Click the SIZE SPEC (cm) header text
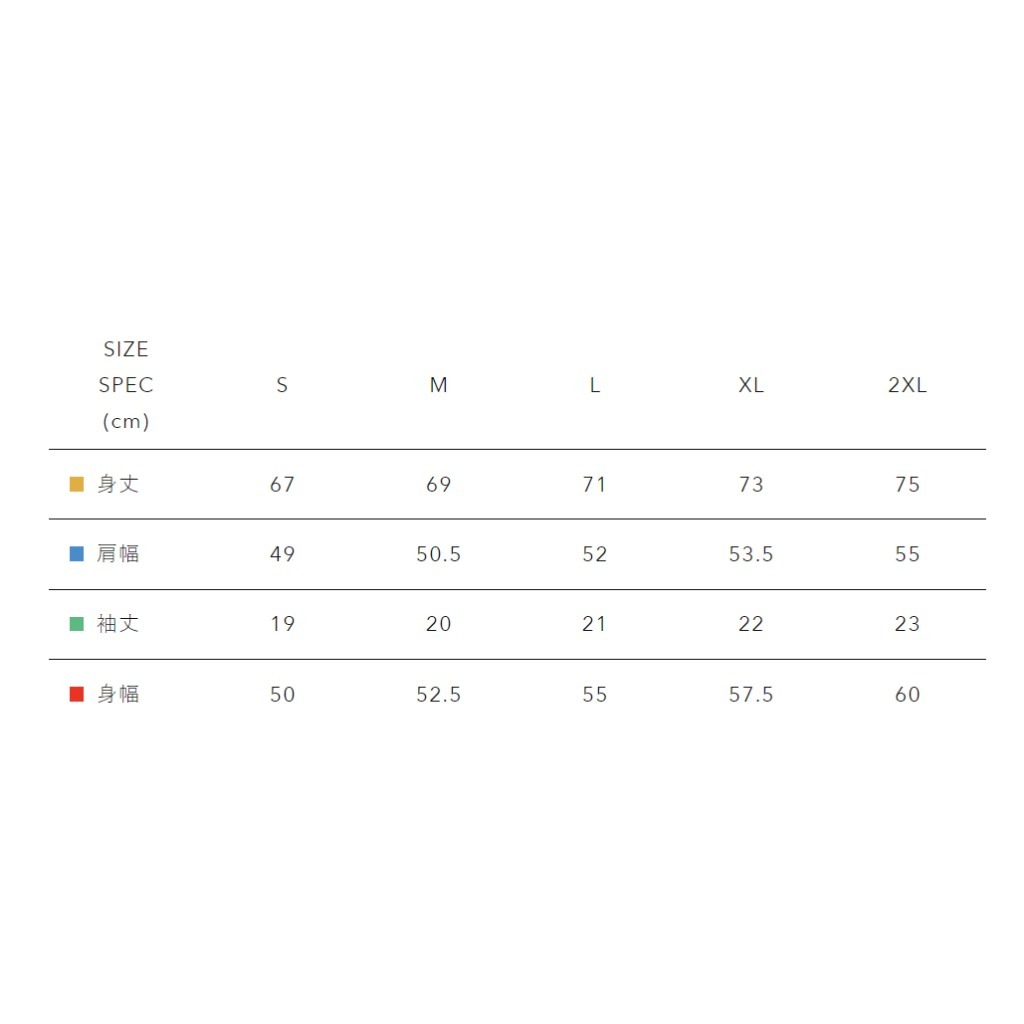 click(126, 385)
